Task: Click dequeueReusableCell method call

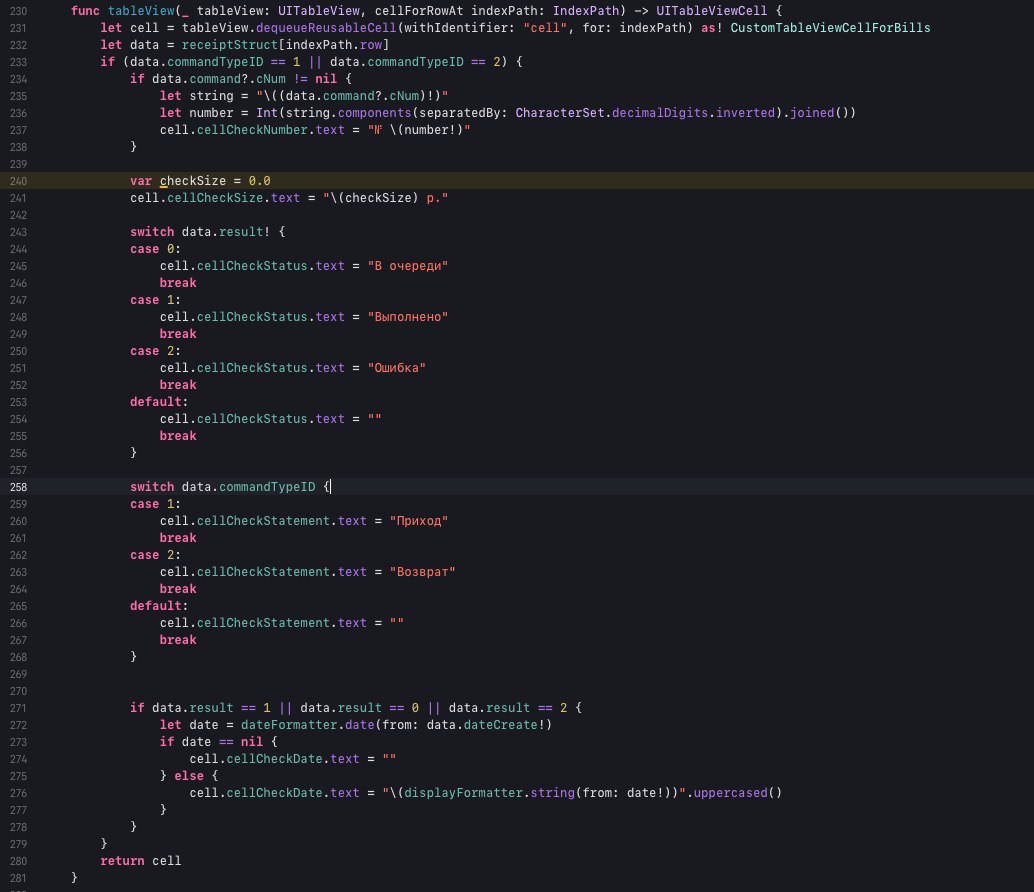Action: click(x=326, y=28)
